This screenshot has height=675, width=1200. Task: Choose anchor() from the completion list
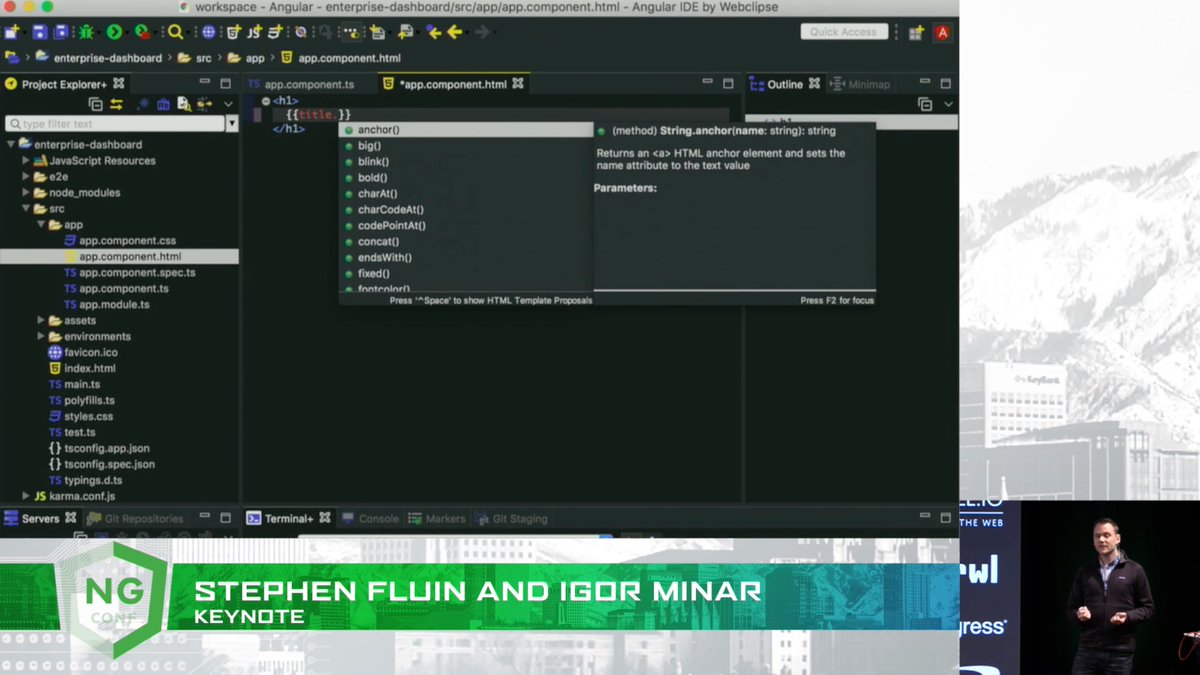[x=466, y=130]
